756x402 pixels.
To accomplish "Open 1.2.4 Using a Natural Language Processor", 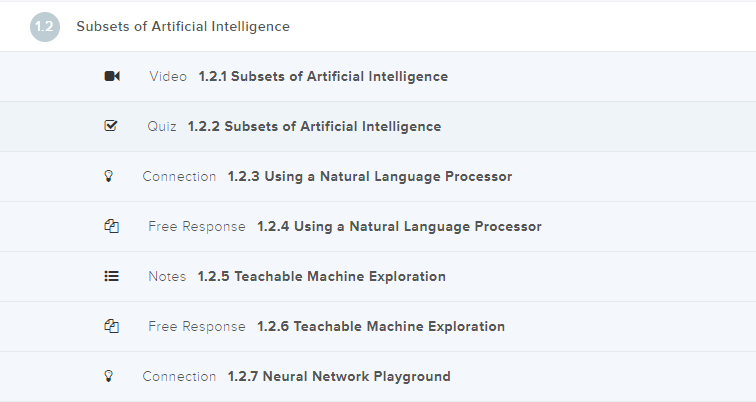I will [399, 227].
